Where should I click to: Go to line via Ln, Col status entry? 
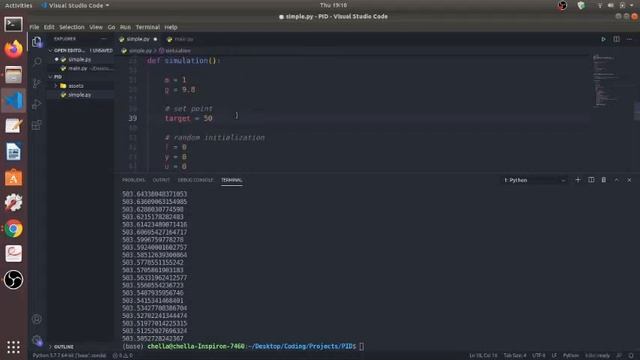[483, 356]
